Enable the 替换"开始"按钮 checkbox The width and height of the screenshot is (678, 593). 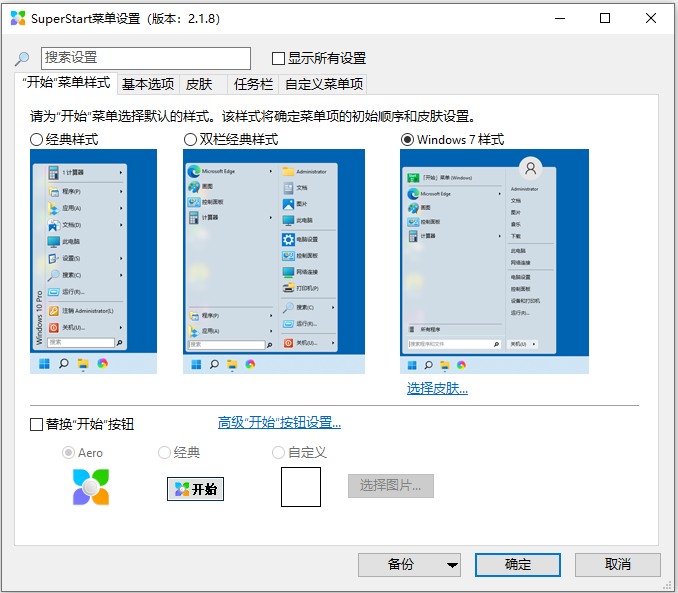click(x=36, y=424)
